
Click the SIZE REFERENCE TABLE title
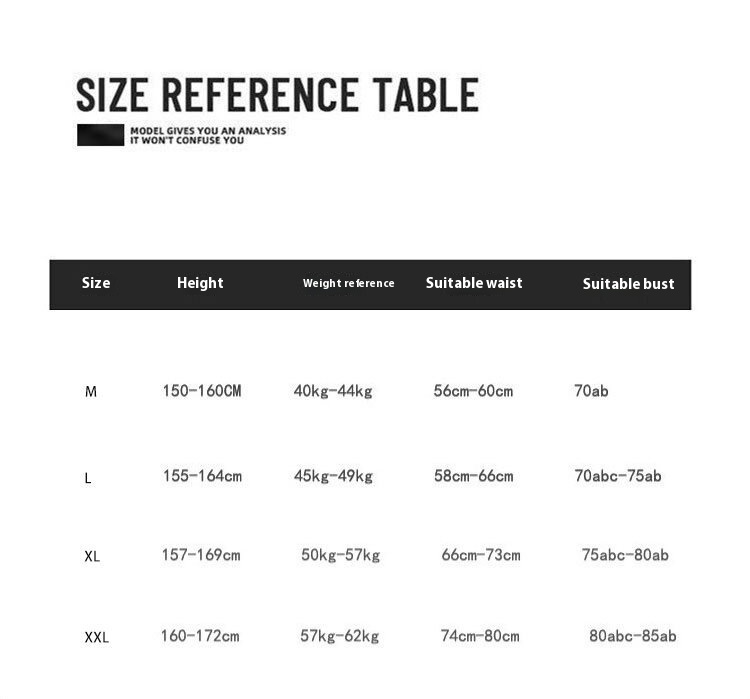(x=277, y=95)
